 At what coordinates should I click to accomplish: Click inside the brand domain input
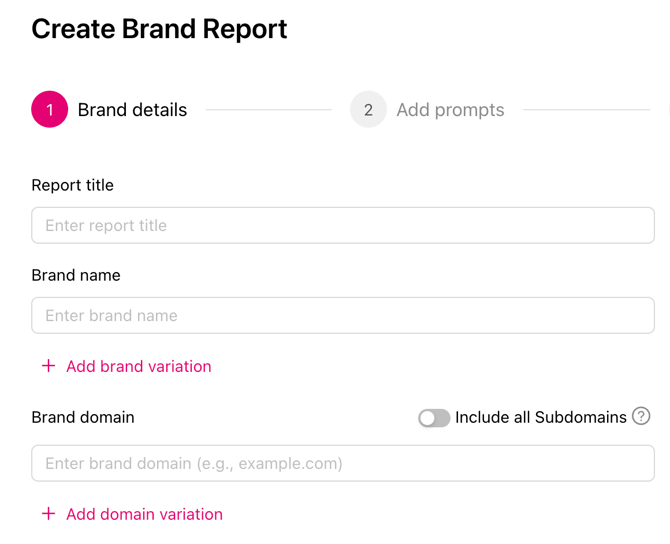click(342, 464)
